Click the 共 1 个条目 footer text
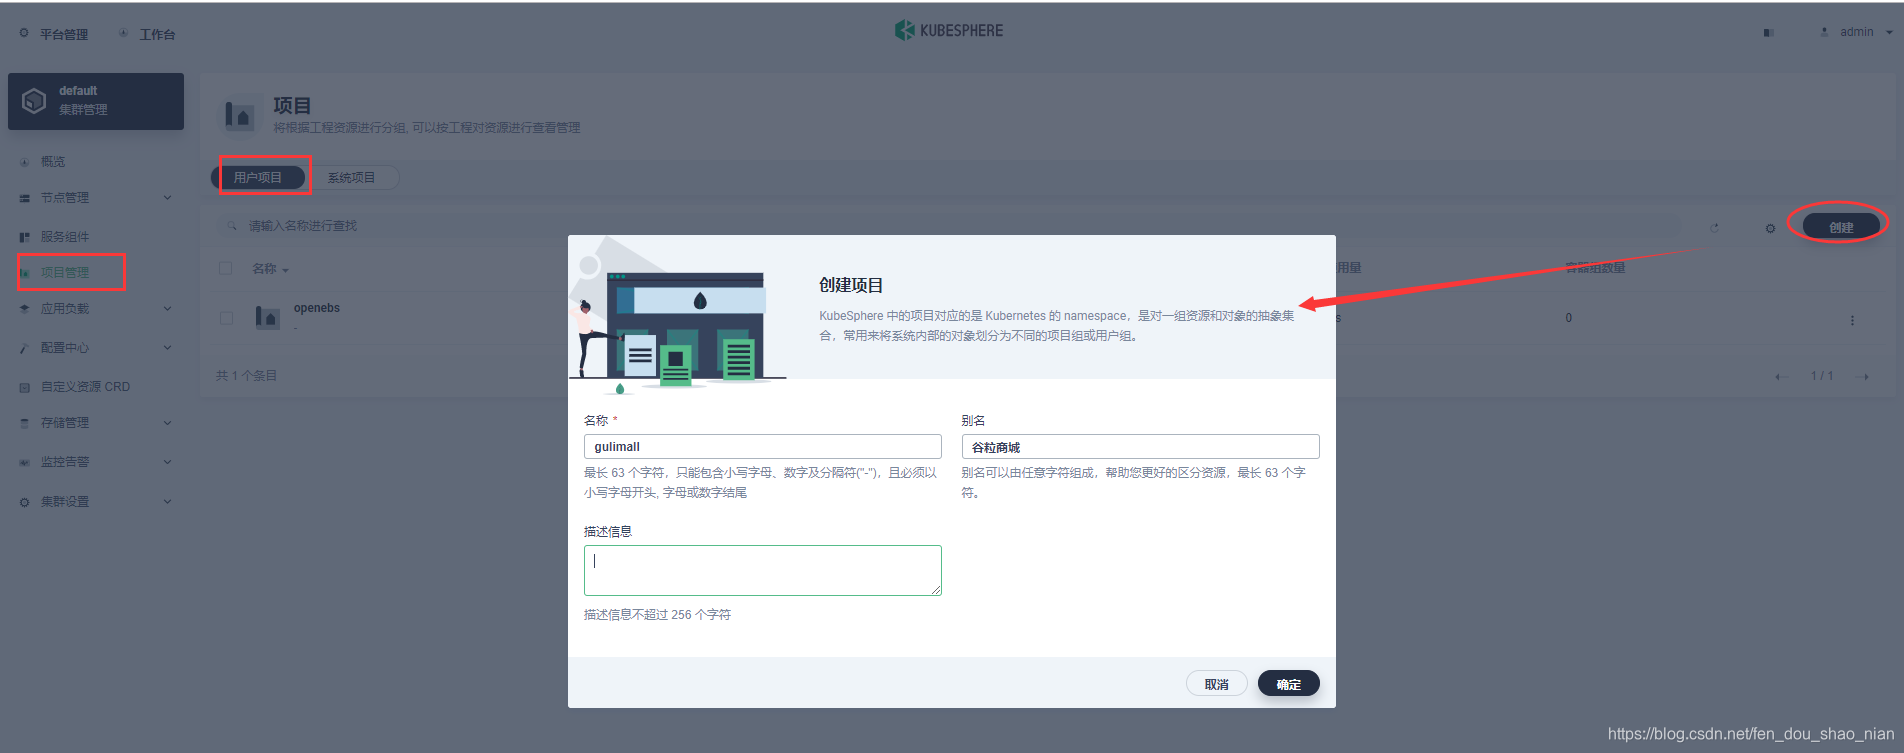Image resolution: width=1904 pixels, height=753 pixels. point(246,376)
